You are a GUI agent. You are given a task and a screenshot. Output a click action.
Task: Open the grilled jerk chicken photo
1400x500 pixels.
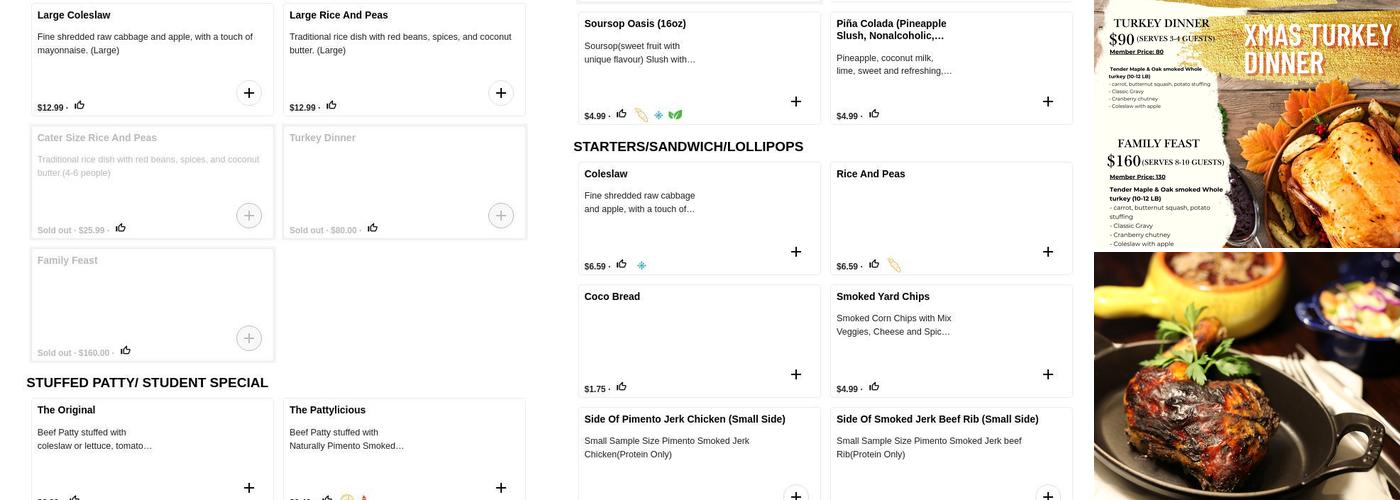pos(1246,376)
